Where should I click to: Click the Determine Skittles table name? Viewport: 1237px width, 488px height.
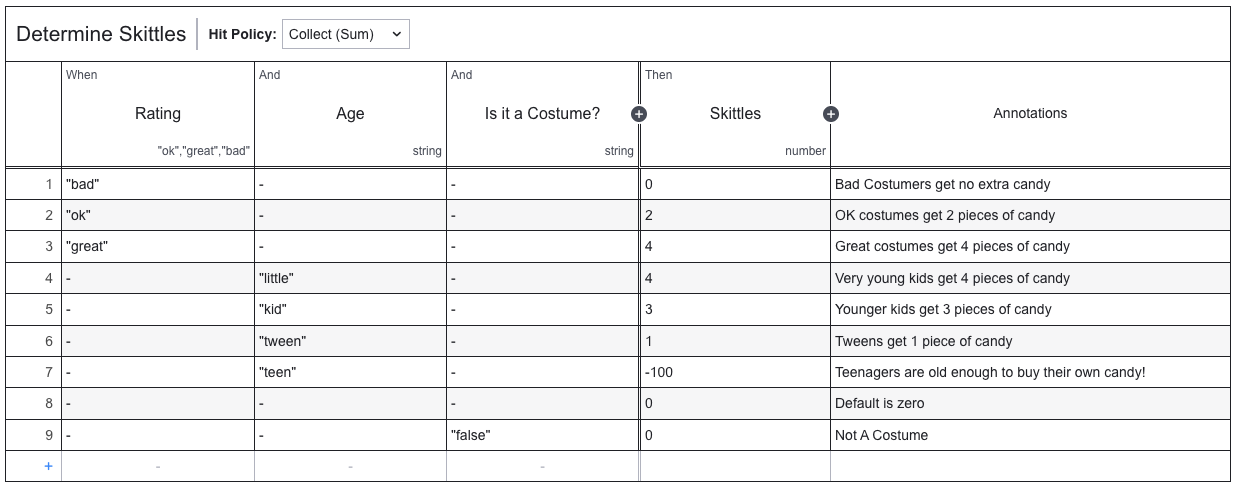[101, 34]
